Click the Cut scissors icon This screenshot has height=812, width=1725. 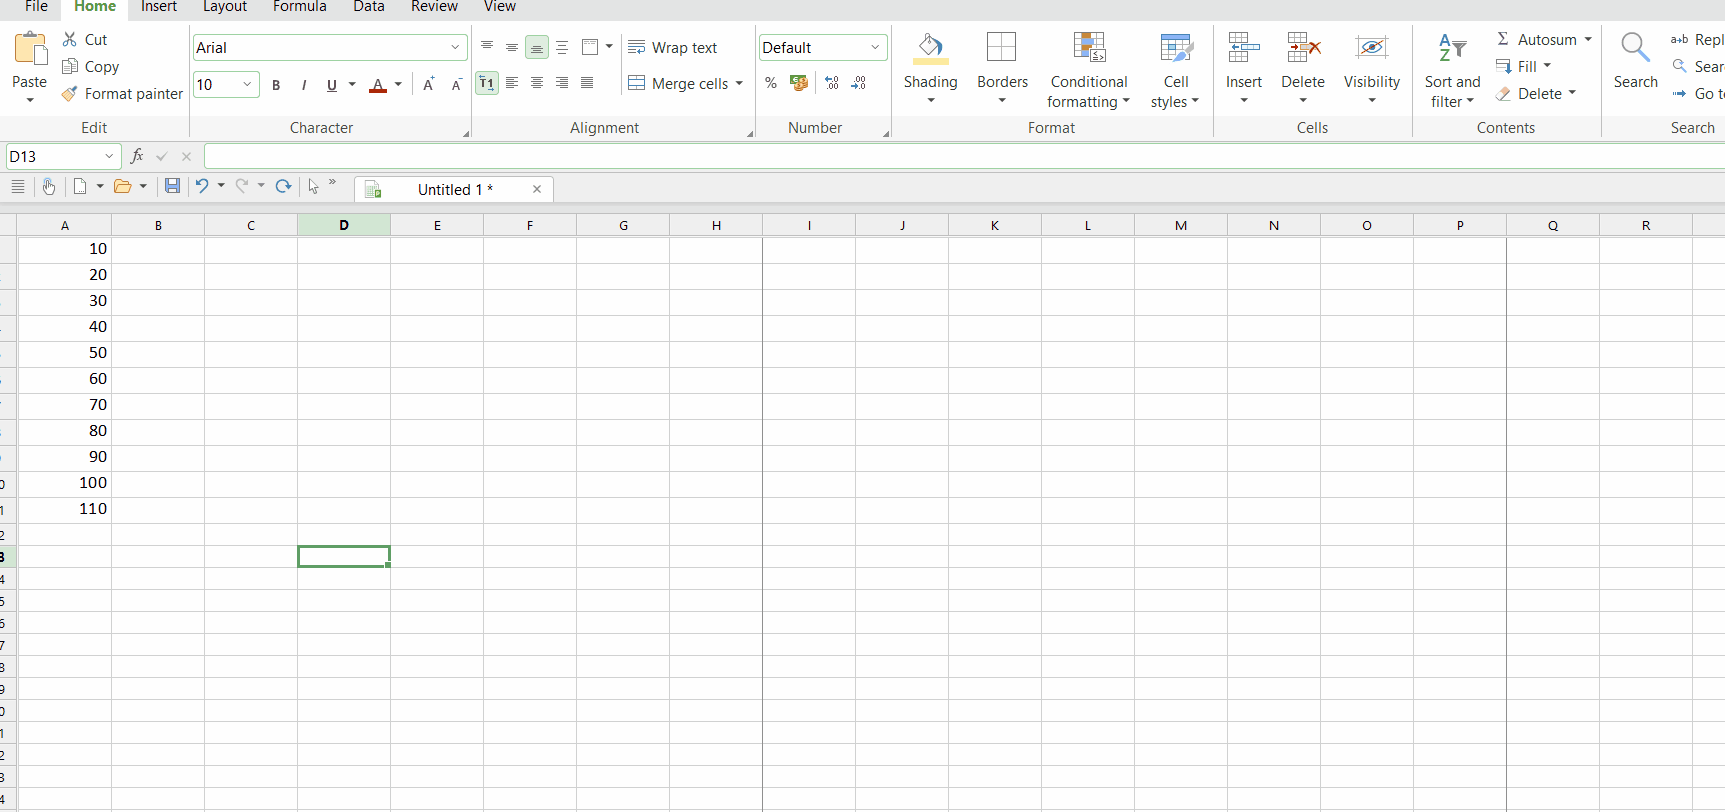[70, 39]
